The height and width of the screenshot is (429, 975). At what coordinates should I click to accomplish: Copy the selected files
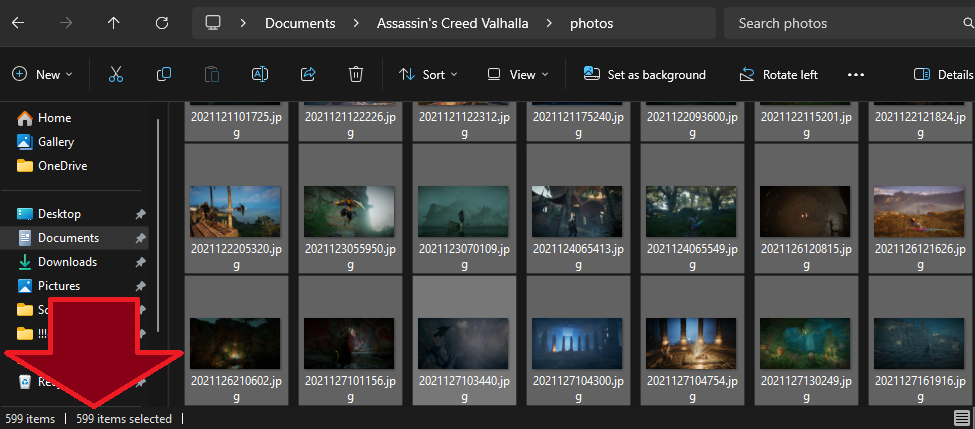[164, 75]
